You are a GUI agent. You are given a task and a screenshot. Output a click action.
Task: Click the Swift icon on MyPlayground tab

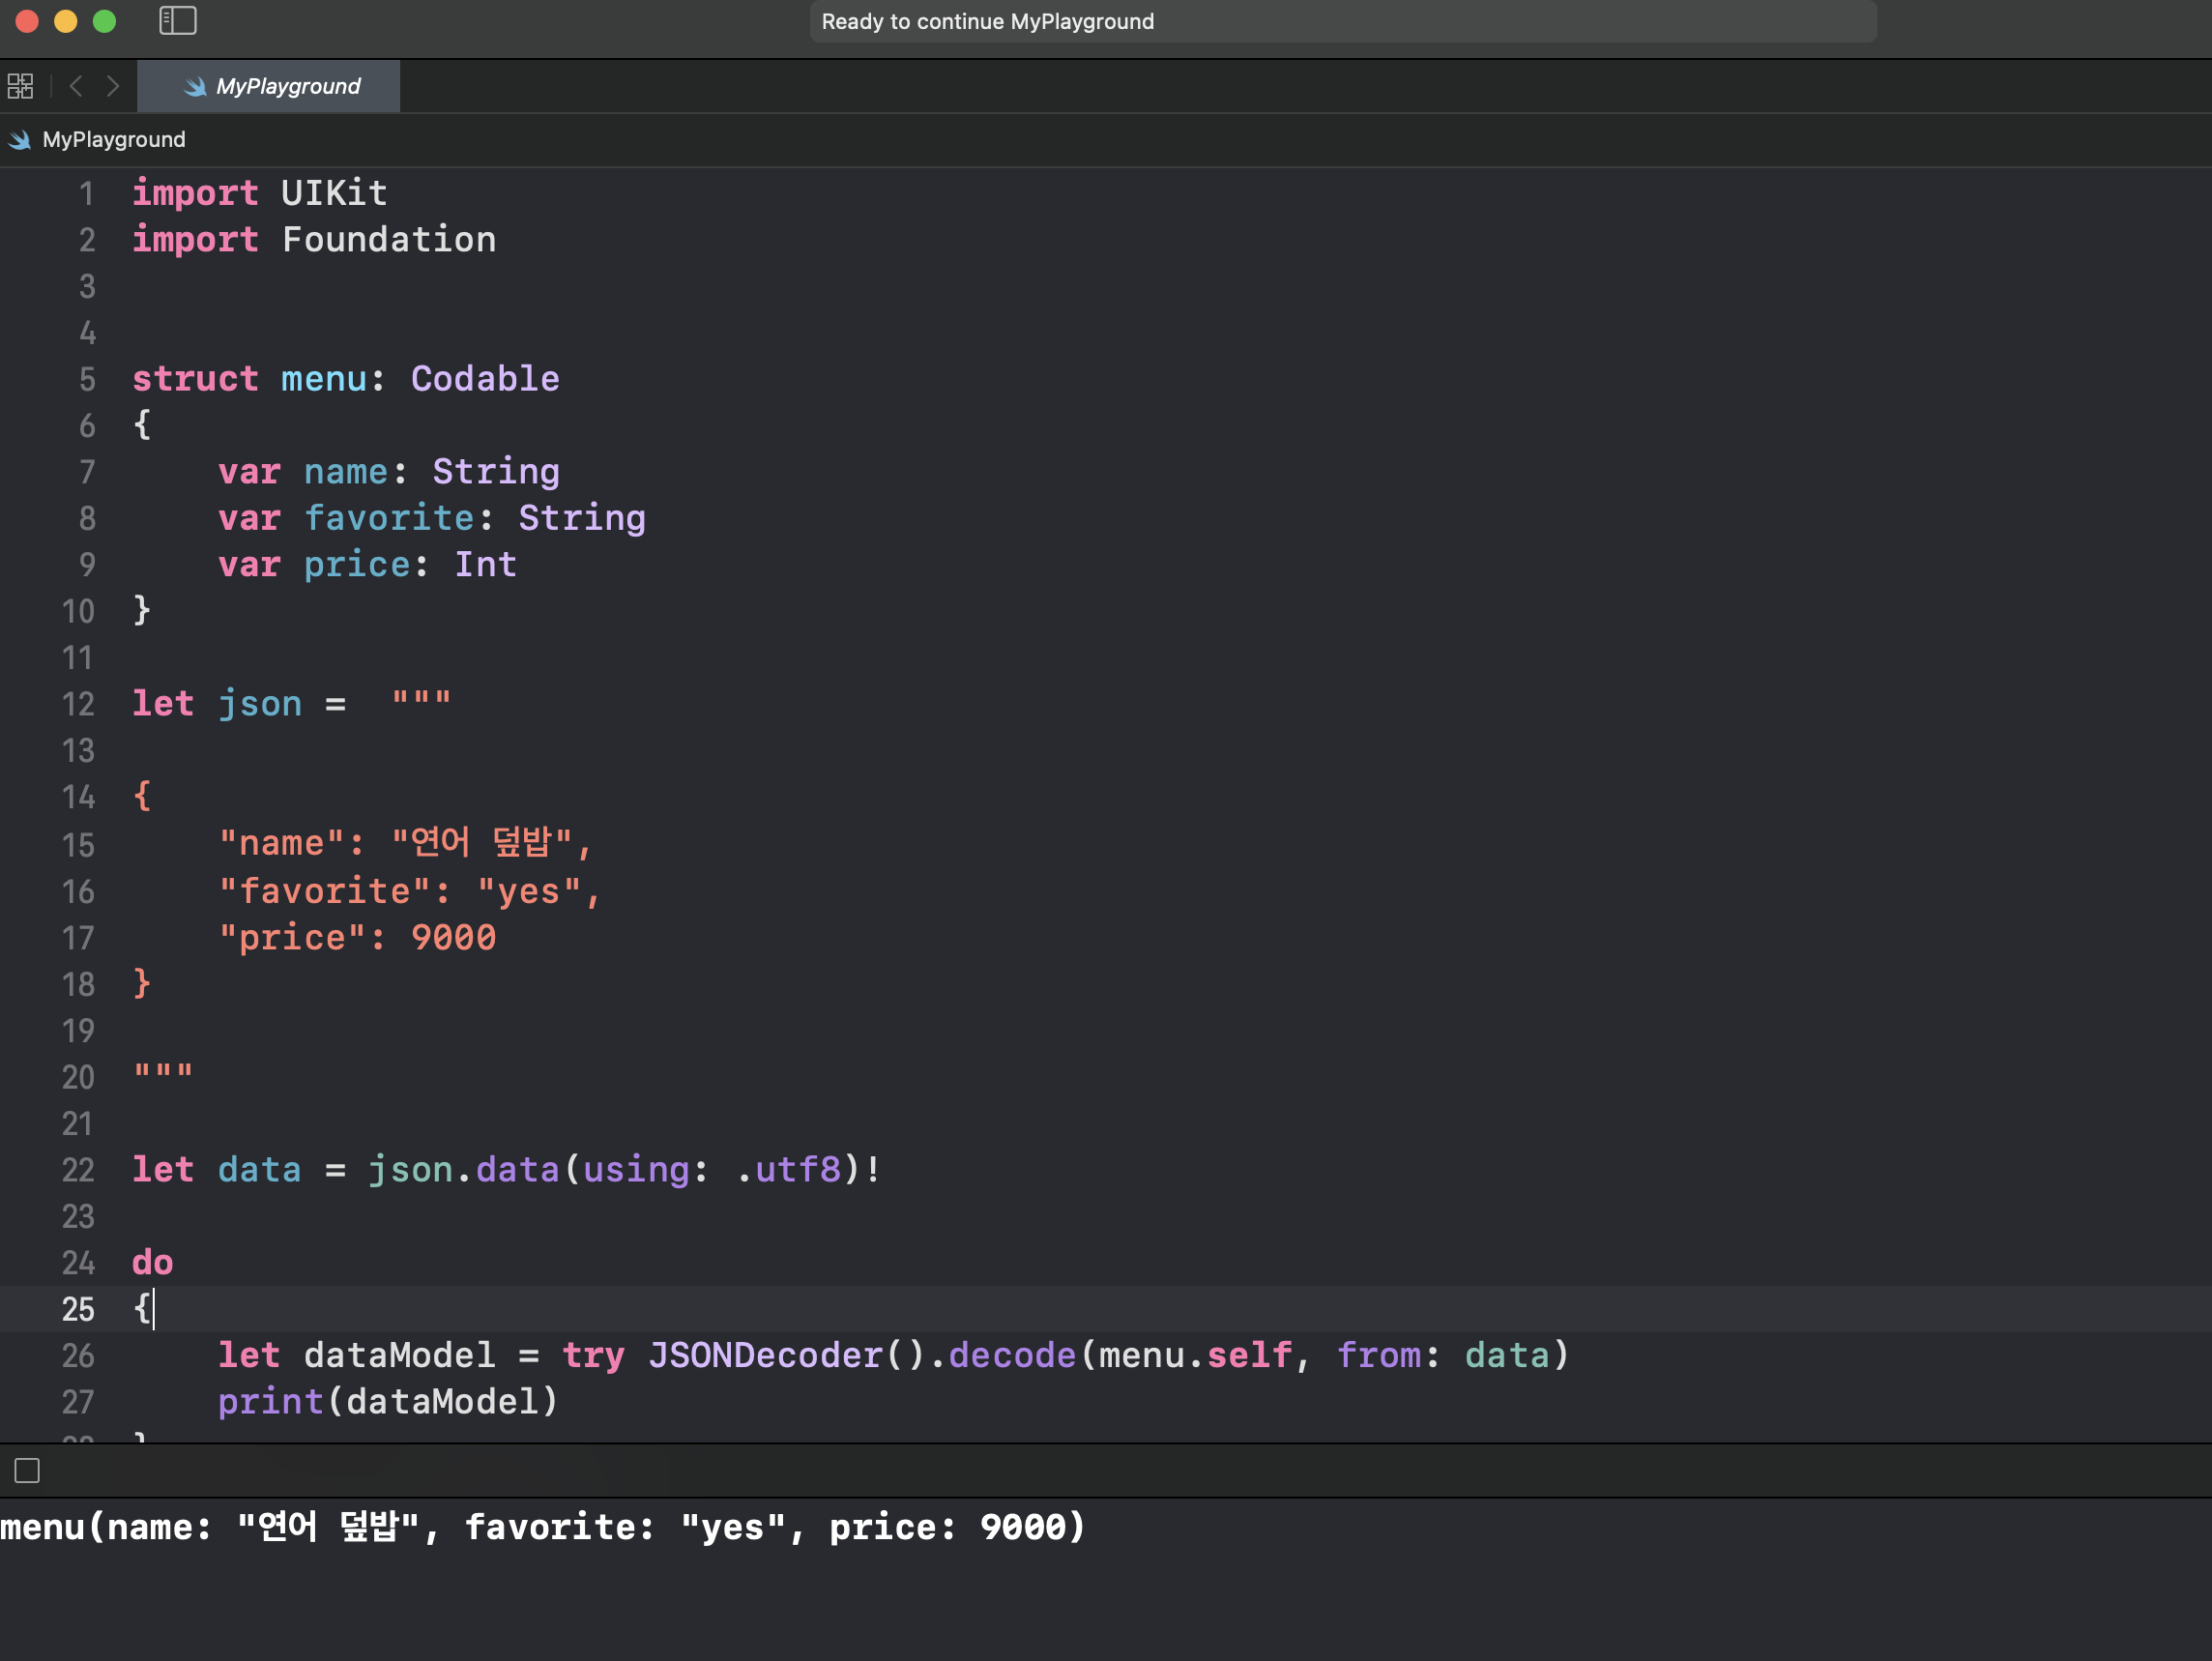point(195,87)
